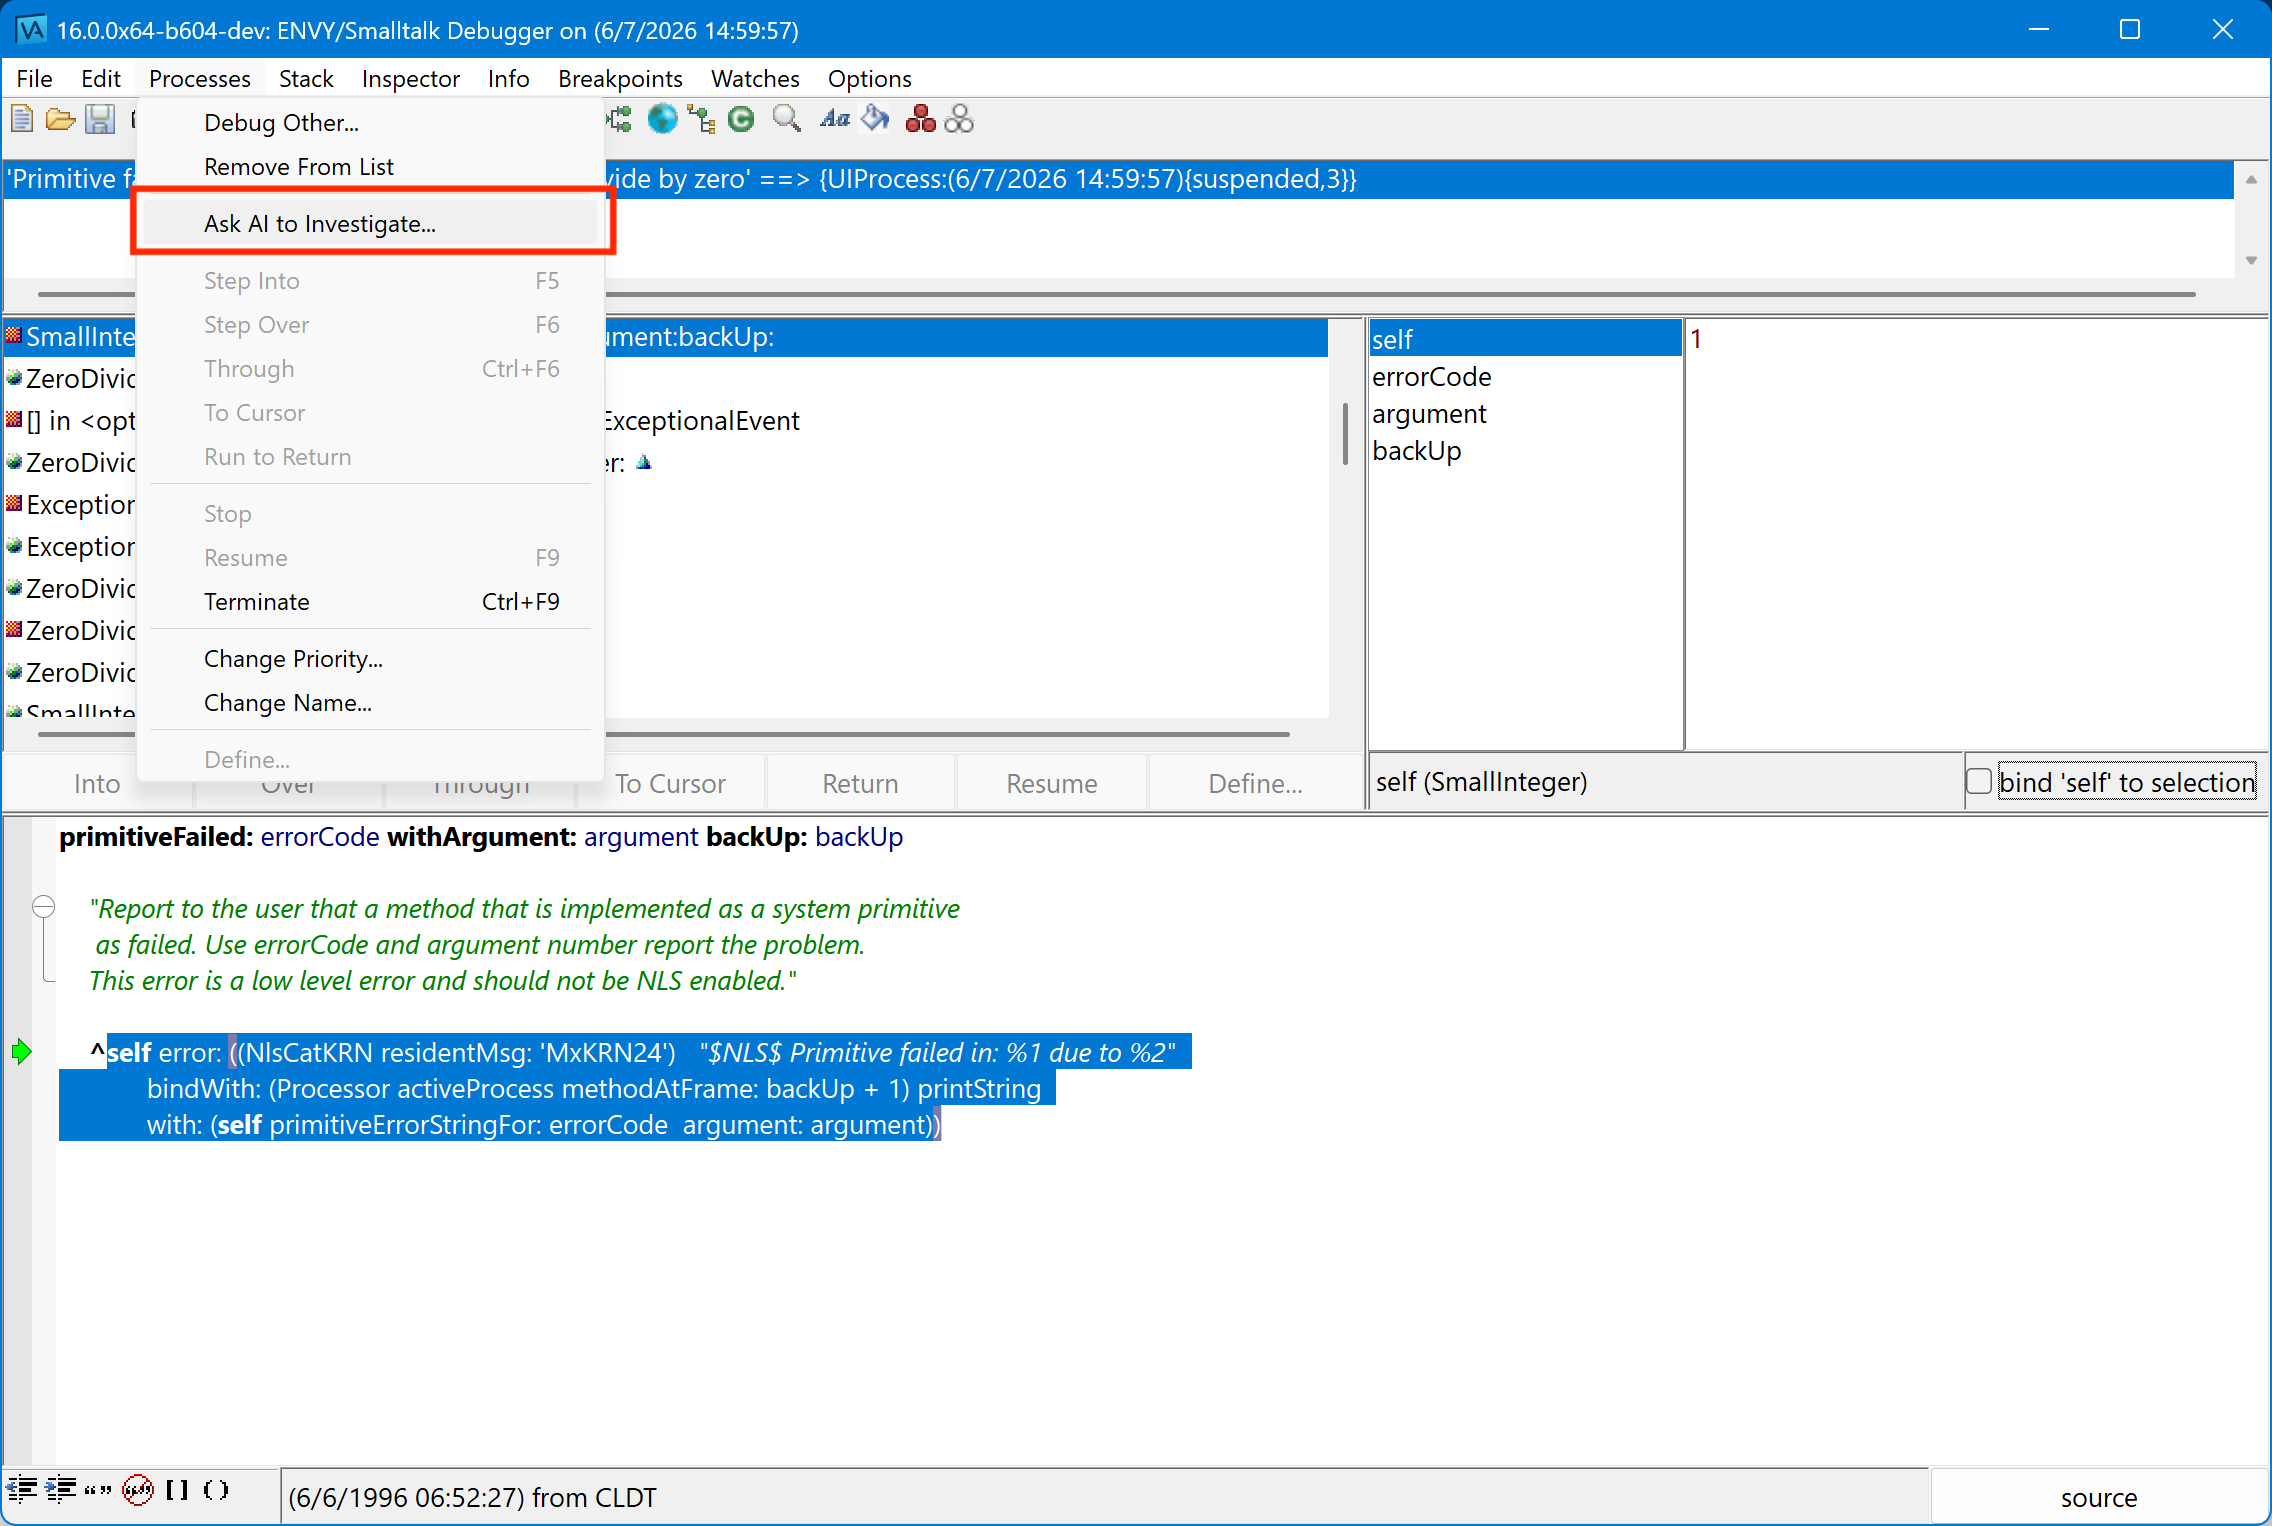Click the add double quotes icon

click(x=98, y=1490)
